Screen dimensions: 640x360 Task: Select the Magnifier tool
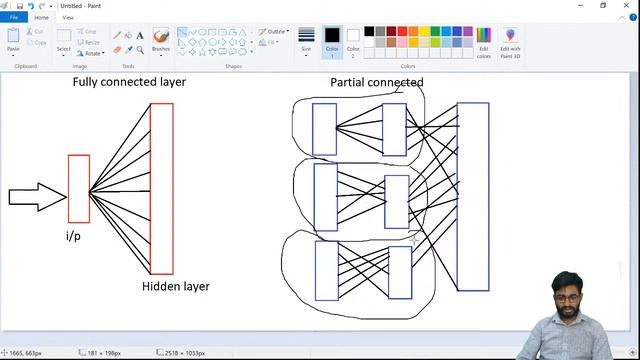pyautogui.click(x=140, y=50)
